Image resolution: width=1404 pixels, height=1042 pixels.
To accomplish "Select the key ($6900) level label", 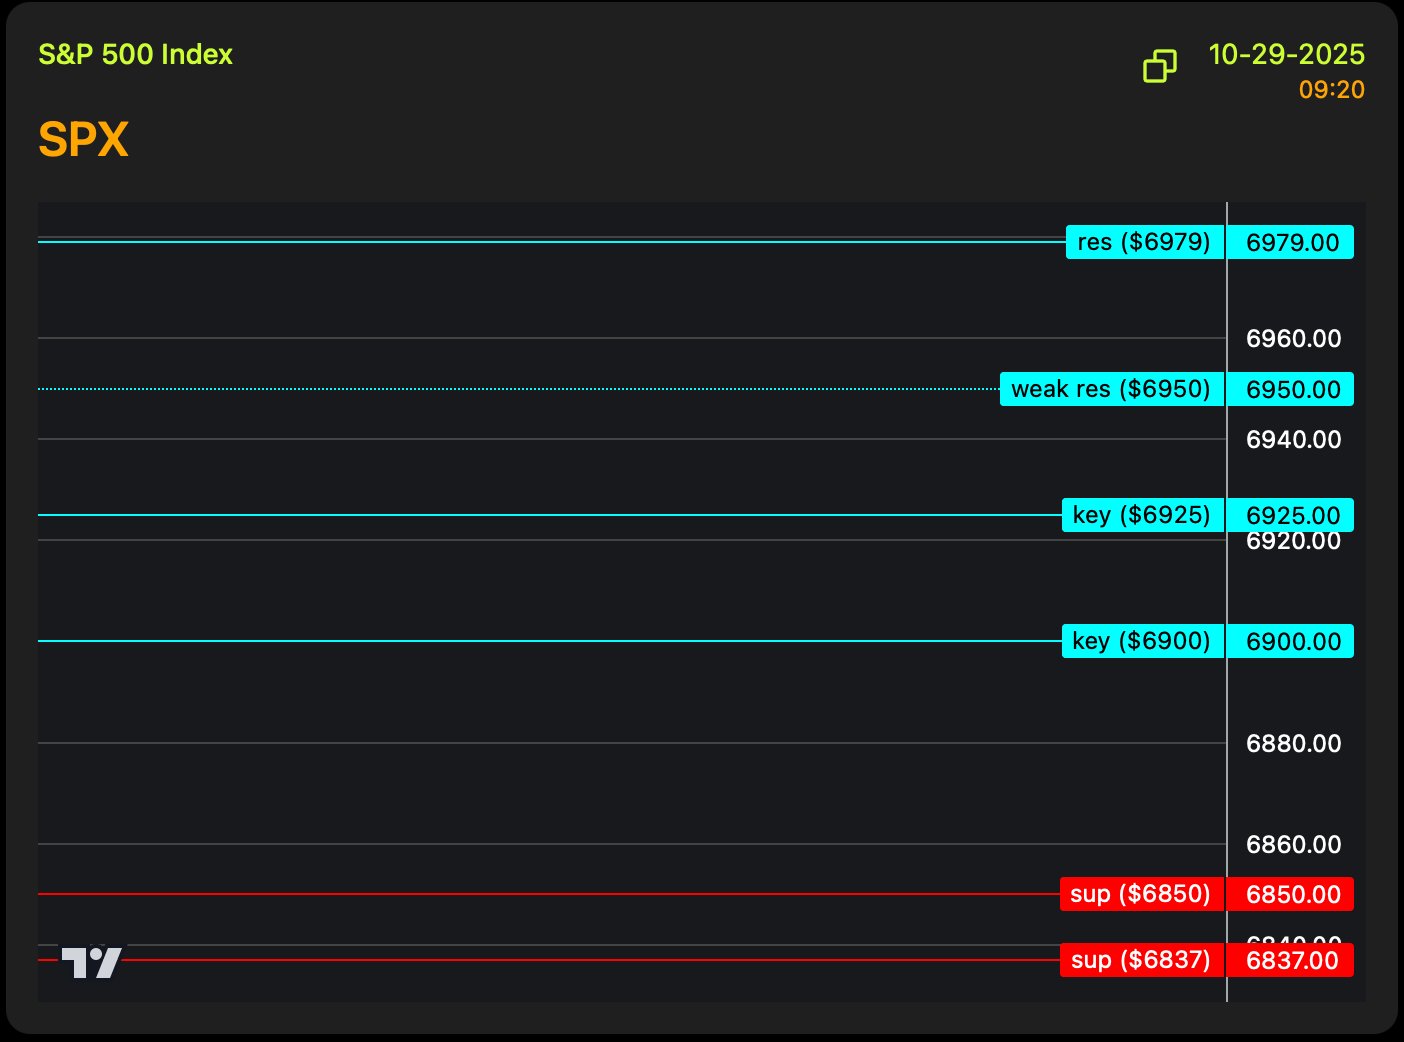I will click(x=1142, y=641).
